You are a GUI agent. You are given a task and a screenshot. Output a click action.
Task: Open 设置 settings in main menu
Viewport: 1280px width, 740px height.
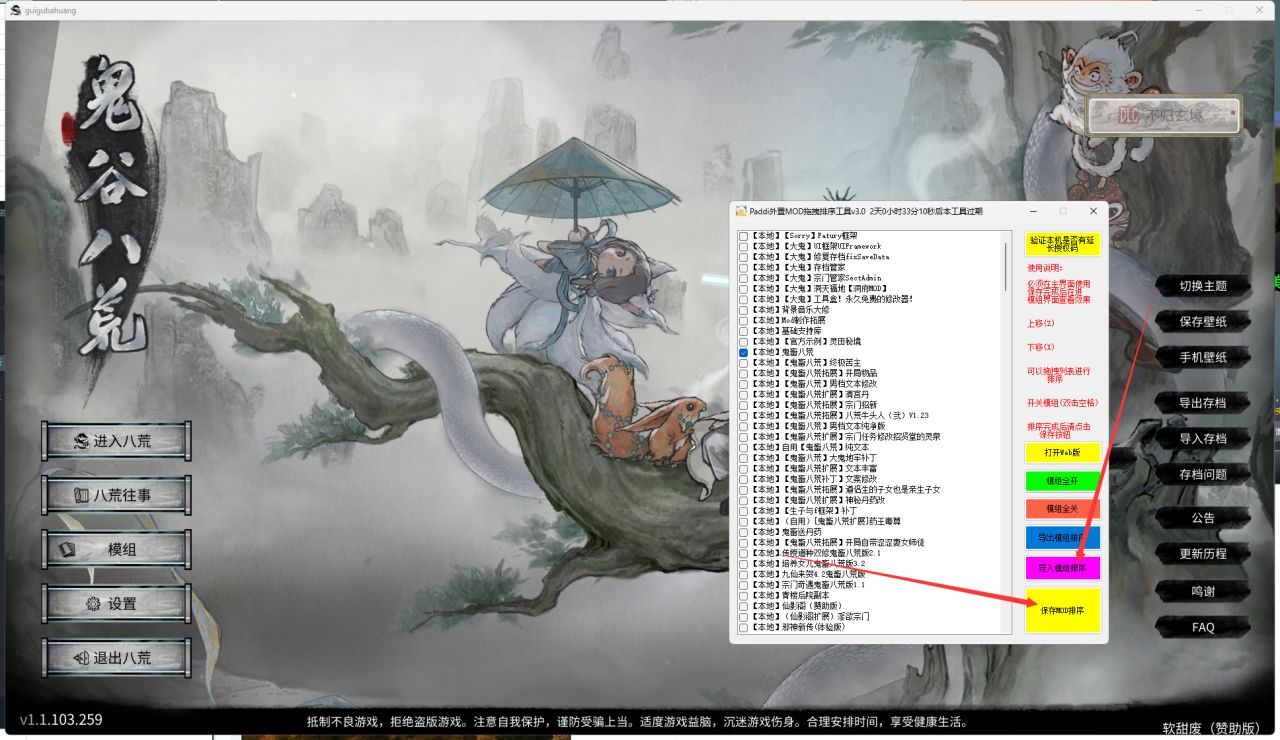coord(116,604)
